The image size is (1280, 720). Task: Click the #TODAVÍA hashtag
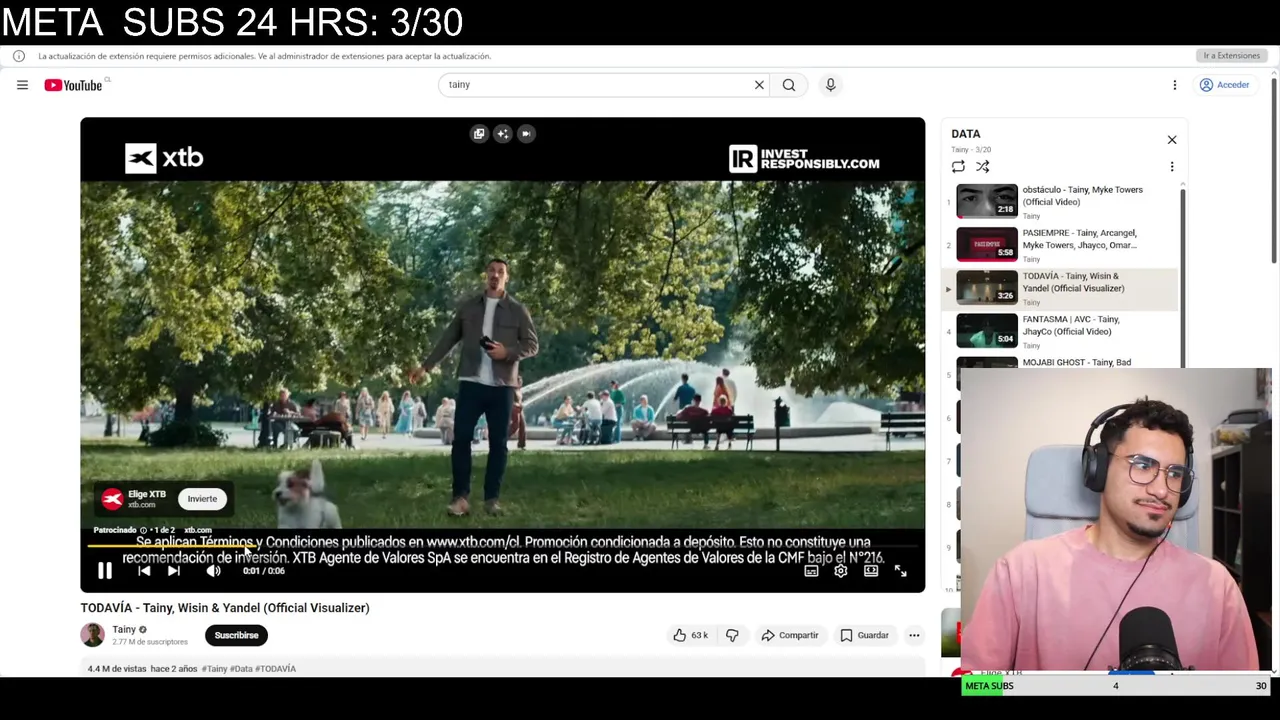pyautogui.click(x=275, y=669)
